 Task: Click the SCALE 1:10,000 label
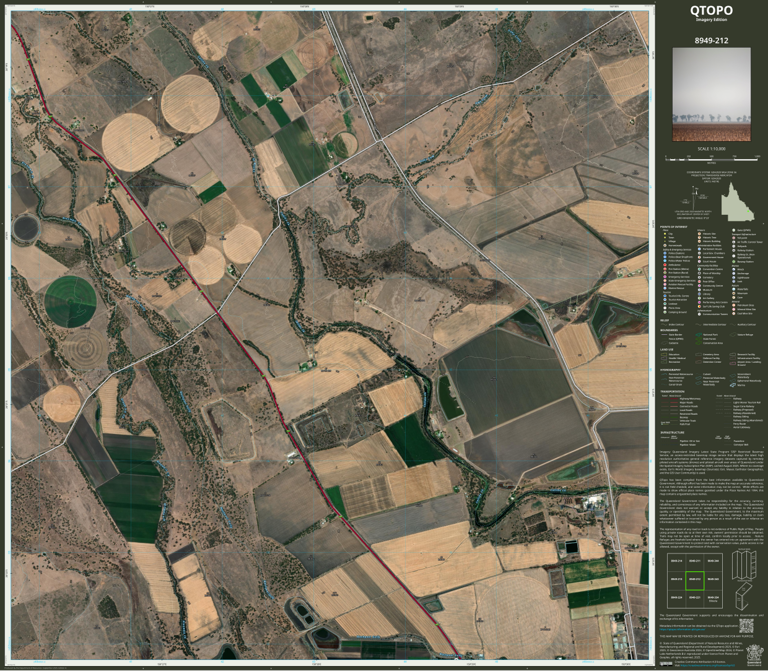[711, 149]
